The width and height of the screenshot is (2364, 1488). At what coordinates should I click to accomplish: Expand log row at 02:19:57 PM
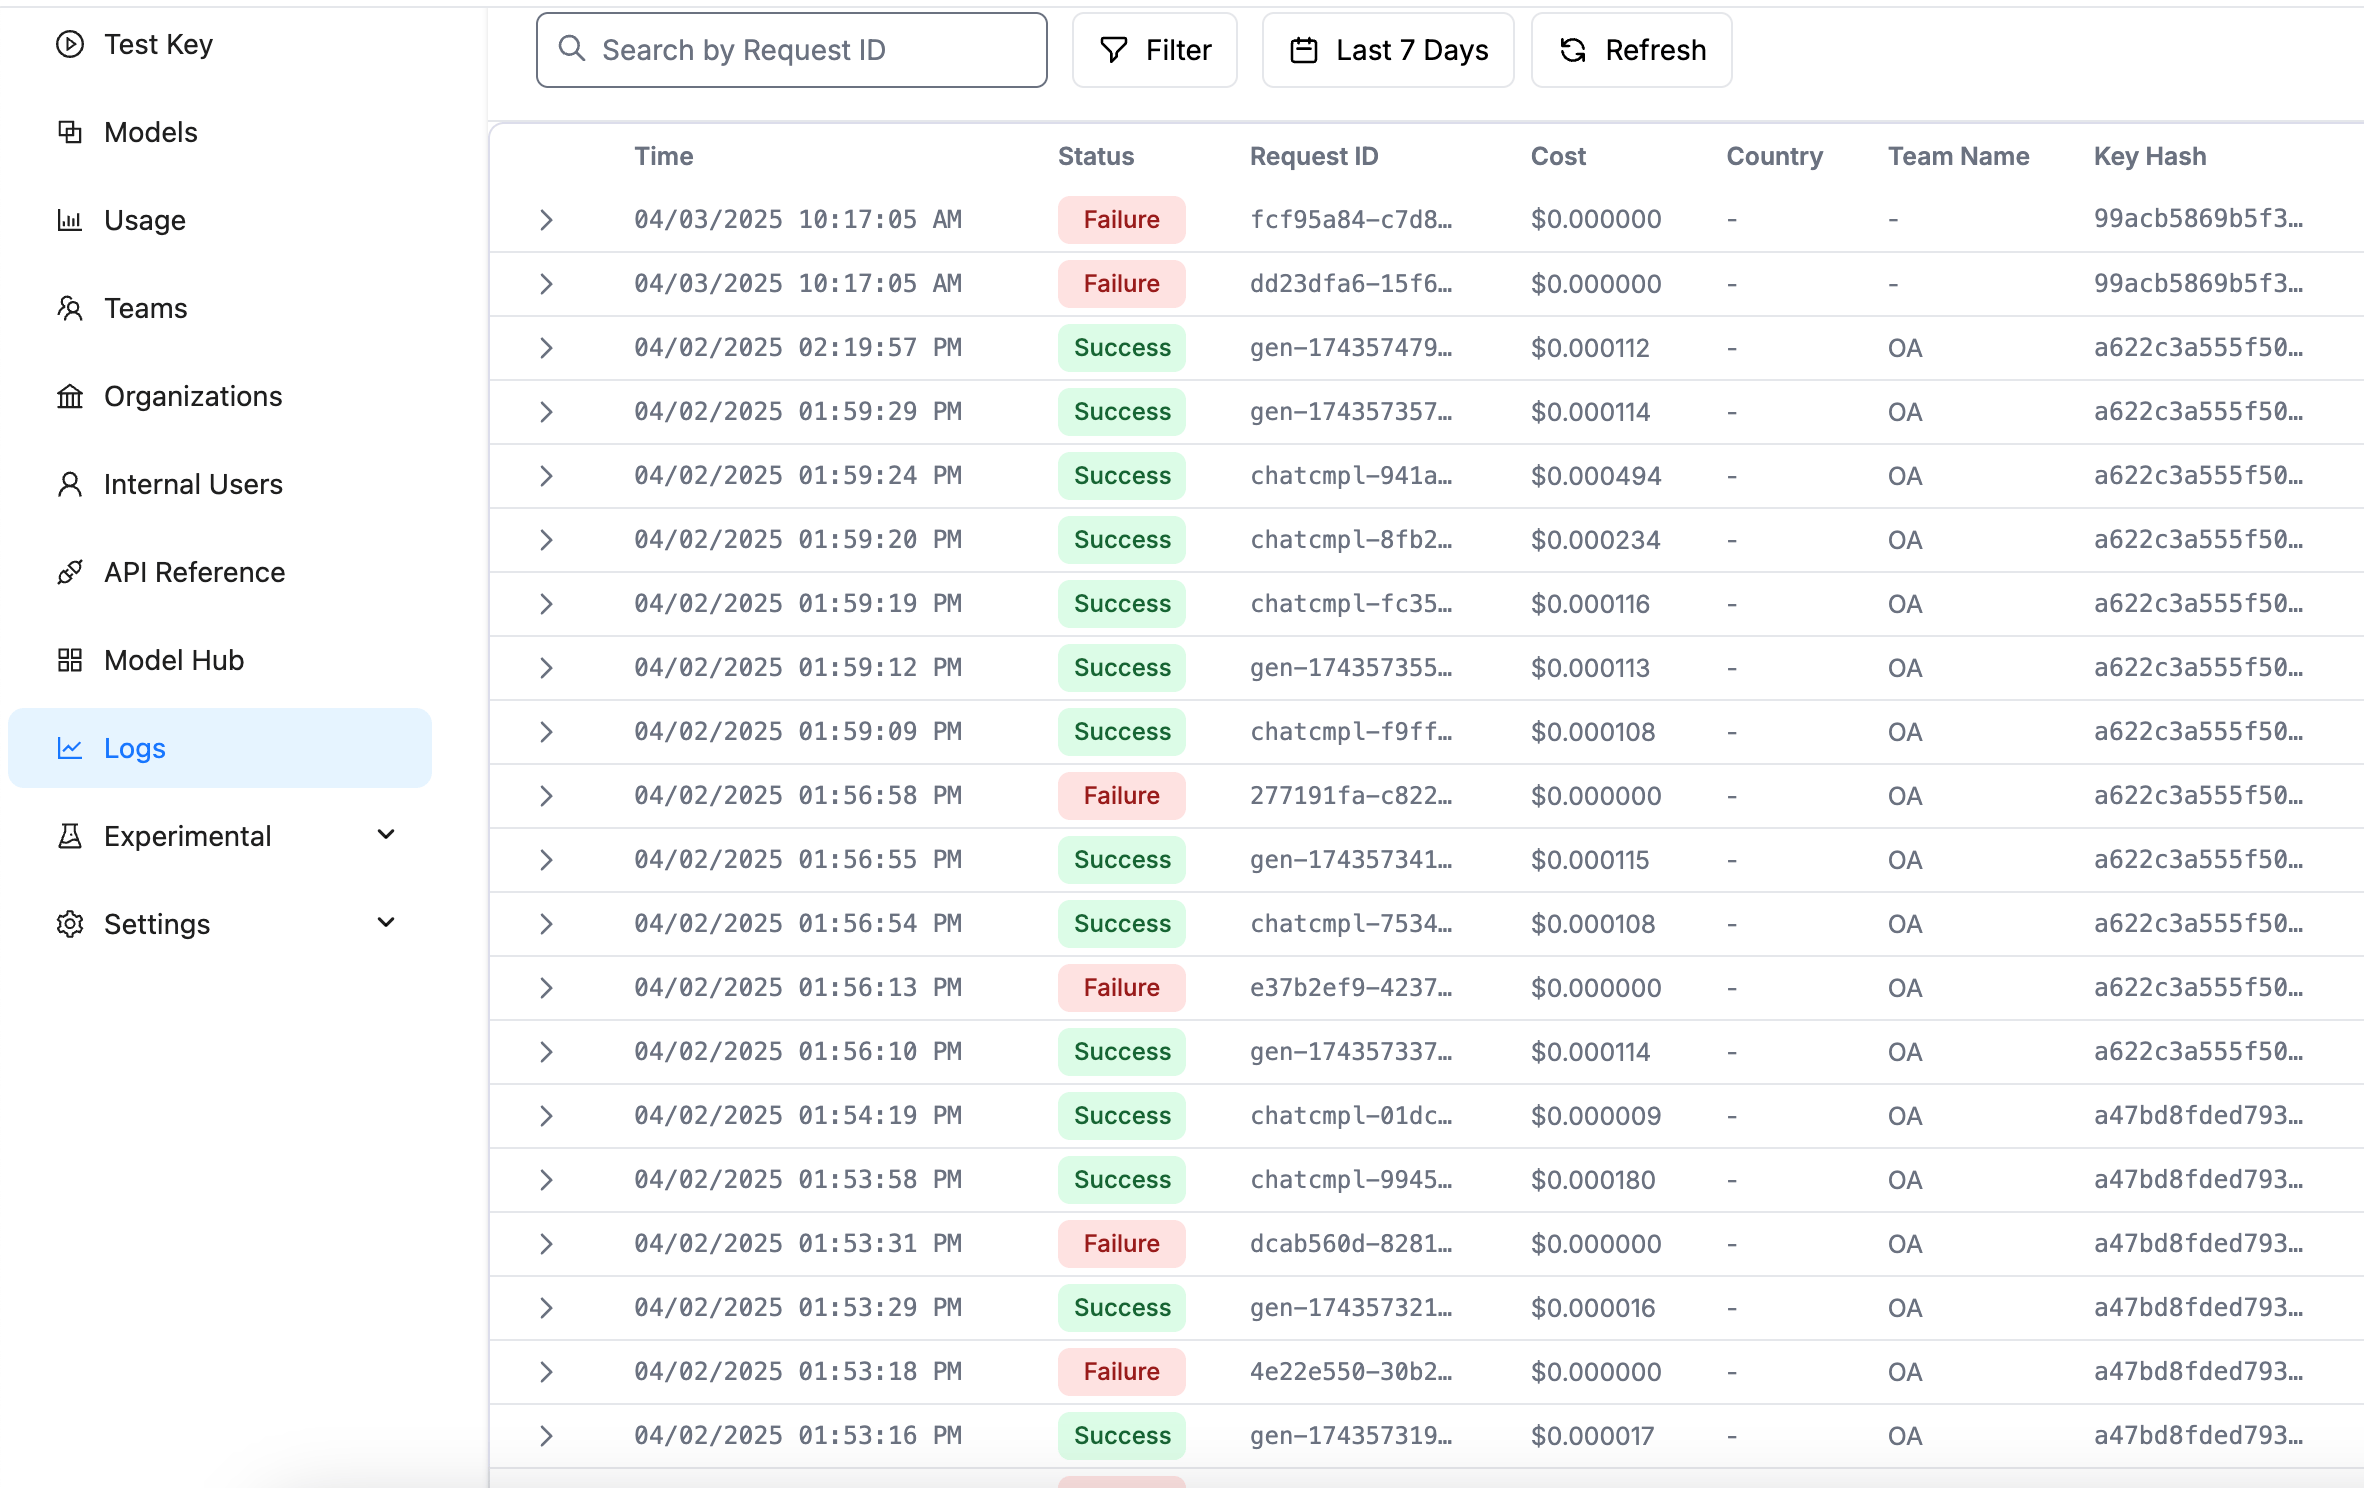pyautogui.click(x=546, y=348)
